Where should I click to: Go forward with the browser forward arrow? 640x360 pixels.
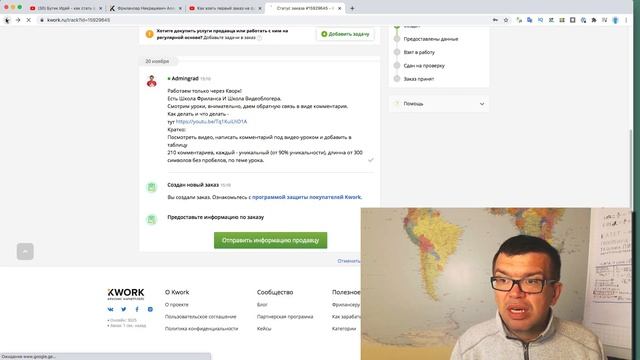pyautogui.click(x=18, y=20)
